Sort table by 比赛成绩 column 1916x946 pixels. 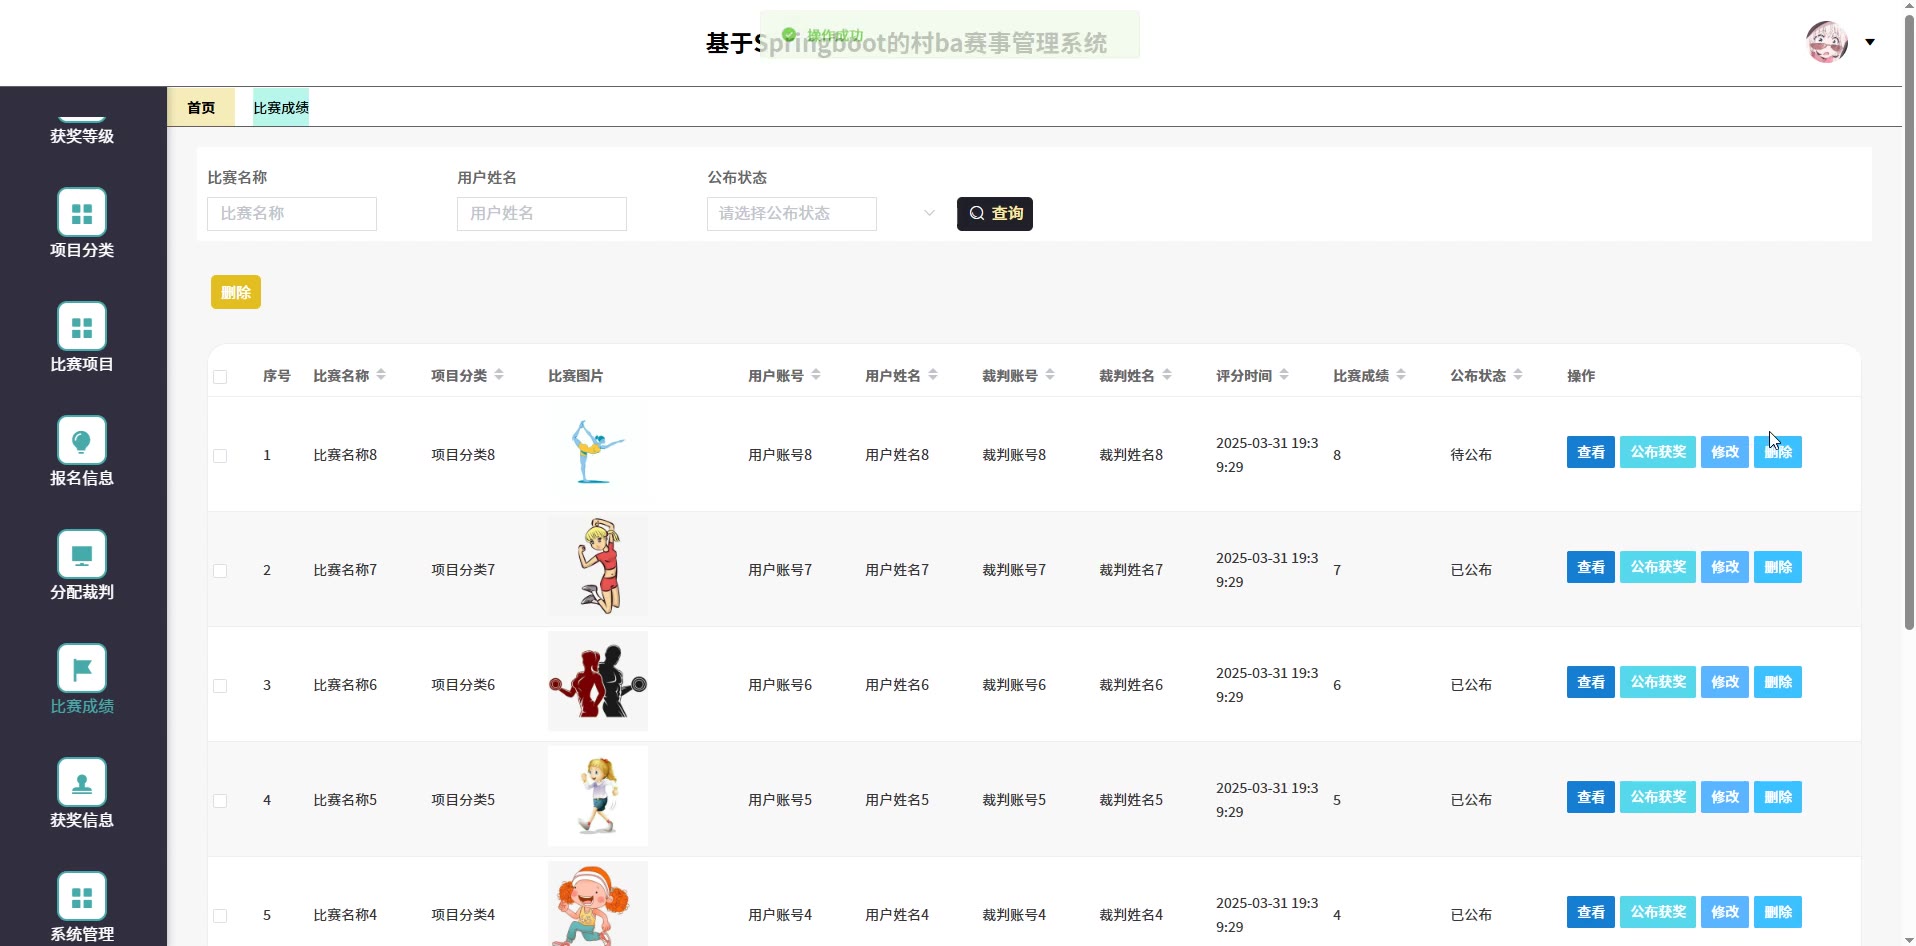point(1401,375)
